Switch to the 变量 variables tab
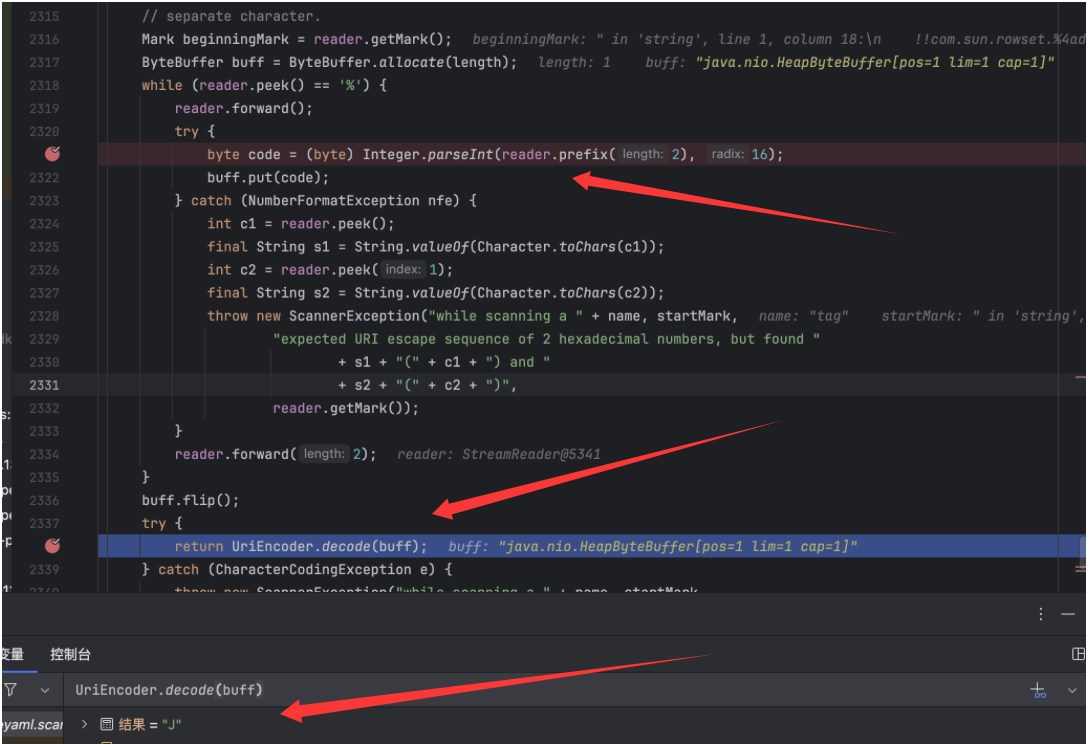 click(x=12, y=654)
